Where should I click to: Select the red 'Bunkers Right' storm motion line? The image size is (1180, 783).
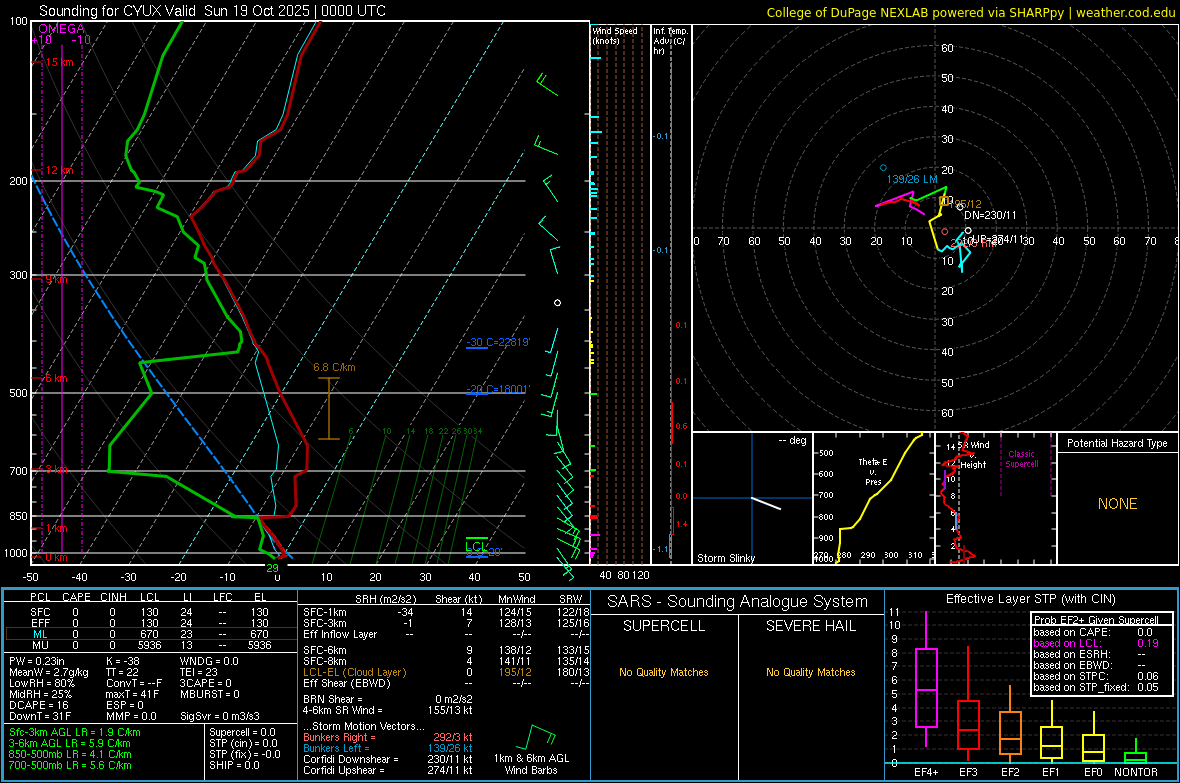click(388, 737)
